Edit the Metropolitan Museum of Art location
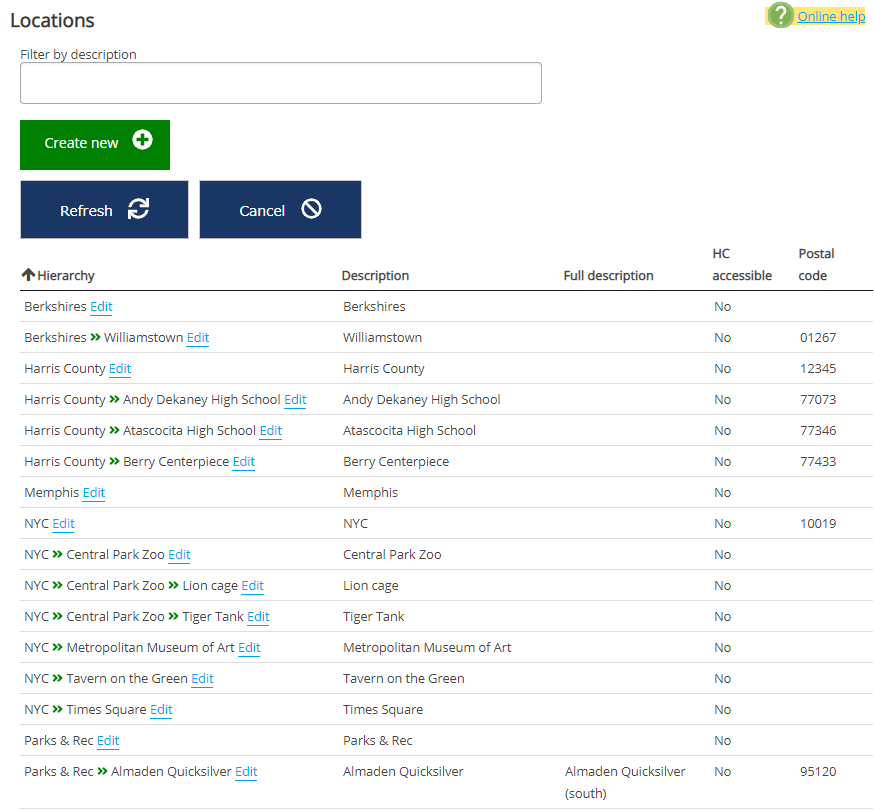This screenshot has width=874, height=810. click(249, 648)
